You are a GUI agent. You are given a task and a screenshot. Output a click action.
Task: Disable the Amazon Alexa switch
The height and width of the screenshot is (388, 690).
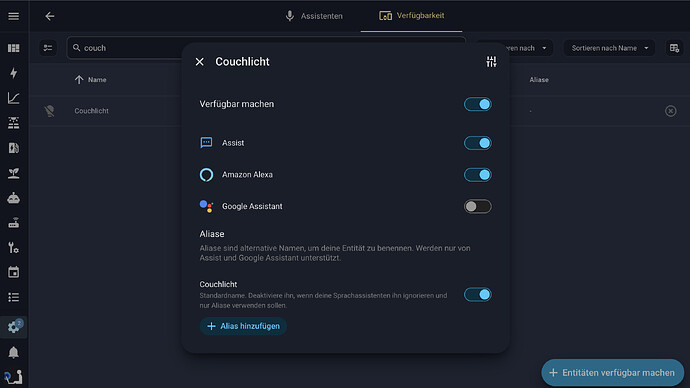tap(477, 175)
